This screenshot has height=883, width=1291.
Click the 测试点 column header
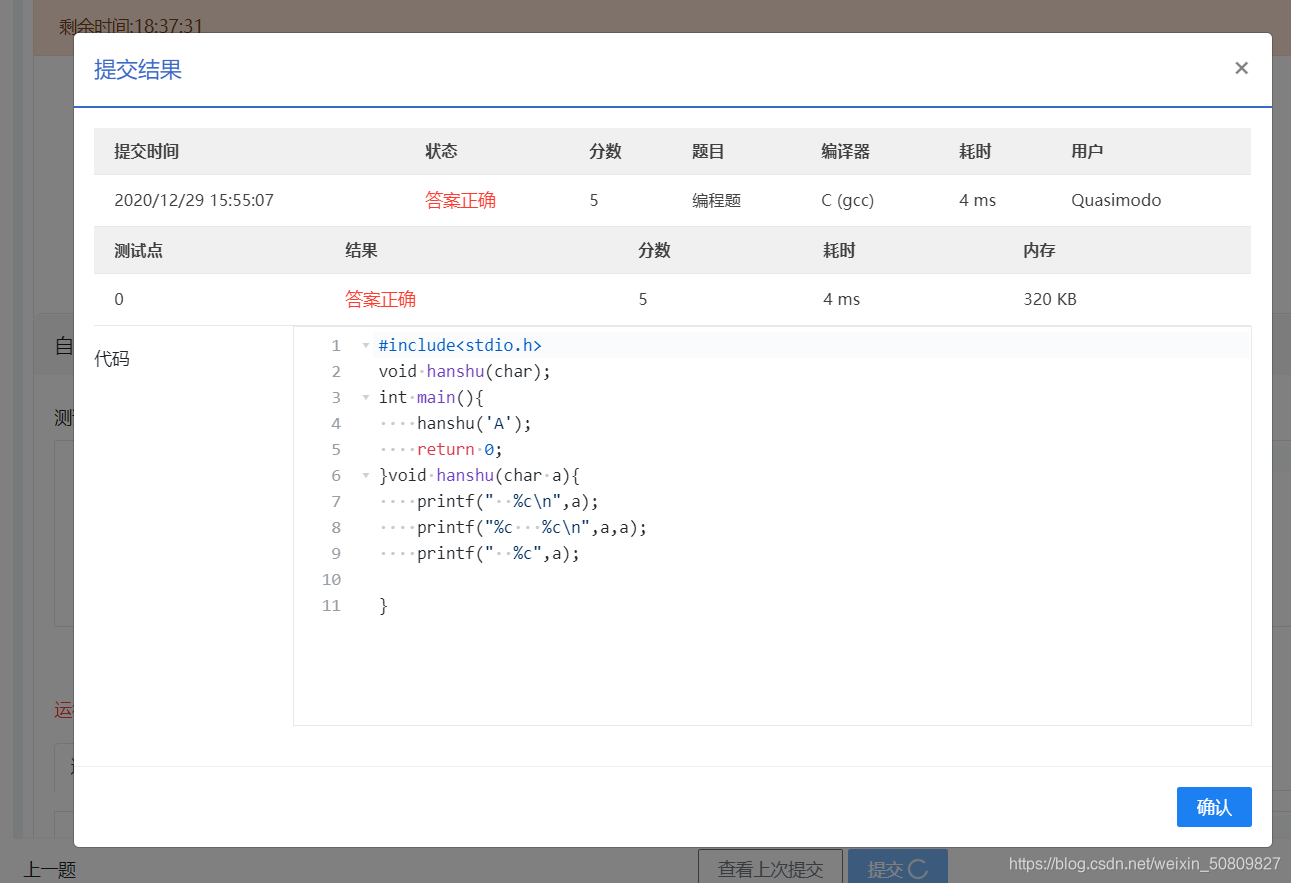coord(138,250)
